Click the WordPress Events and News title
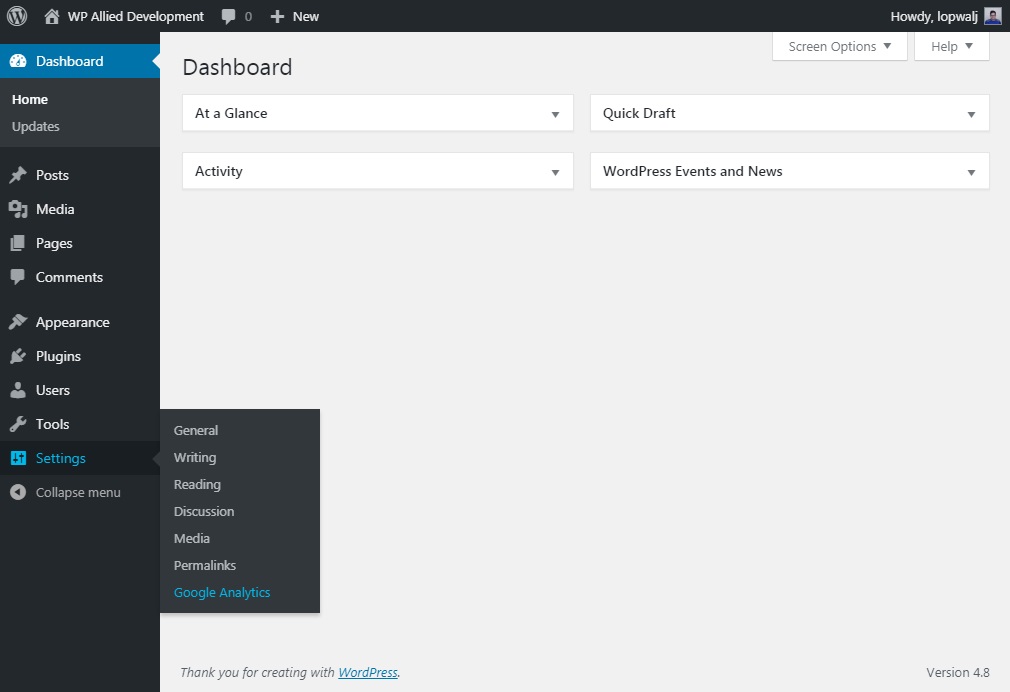This screenshot has width=1010, height=692. coord(692,171)
